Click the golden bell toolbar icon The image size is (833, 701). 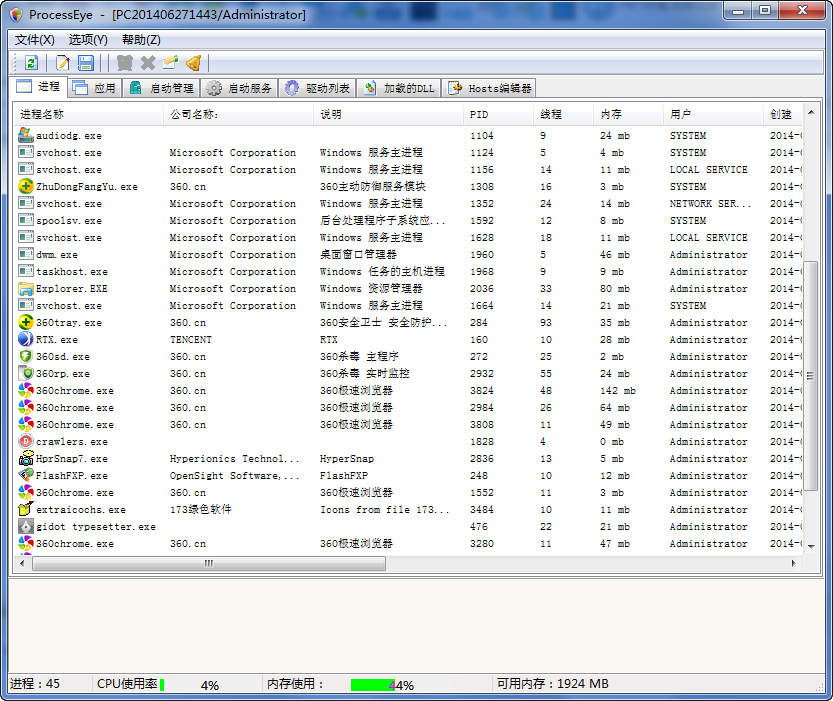click(194, 63)
